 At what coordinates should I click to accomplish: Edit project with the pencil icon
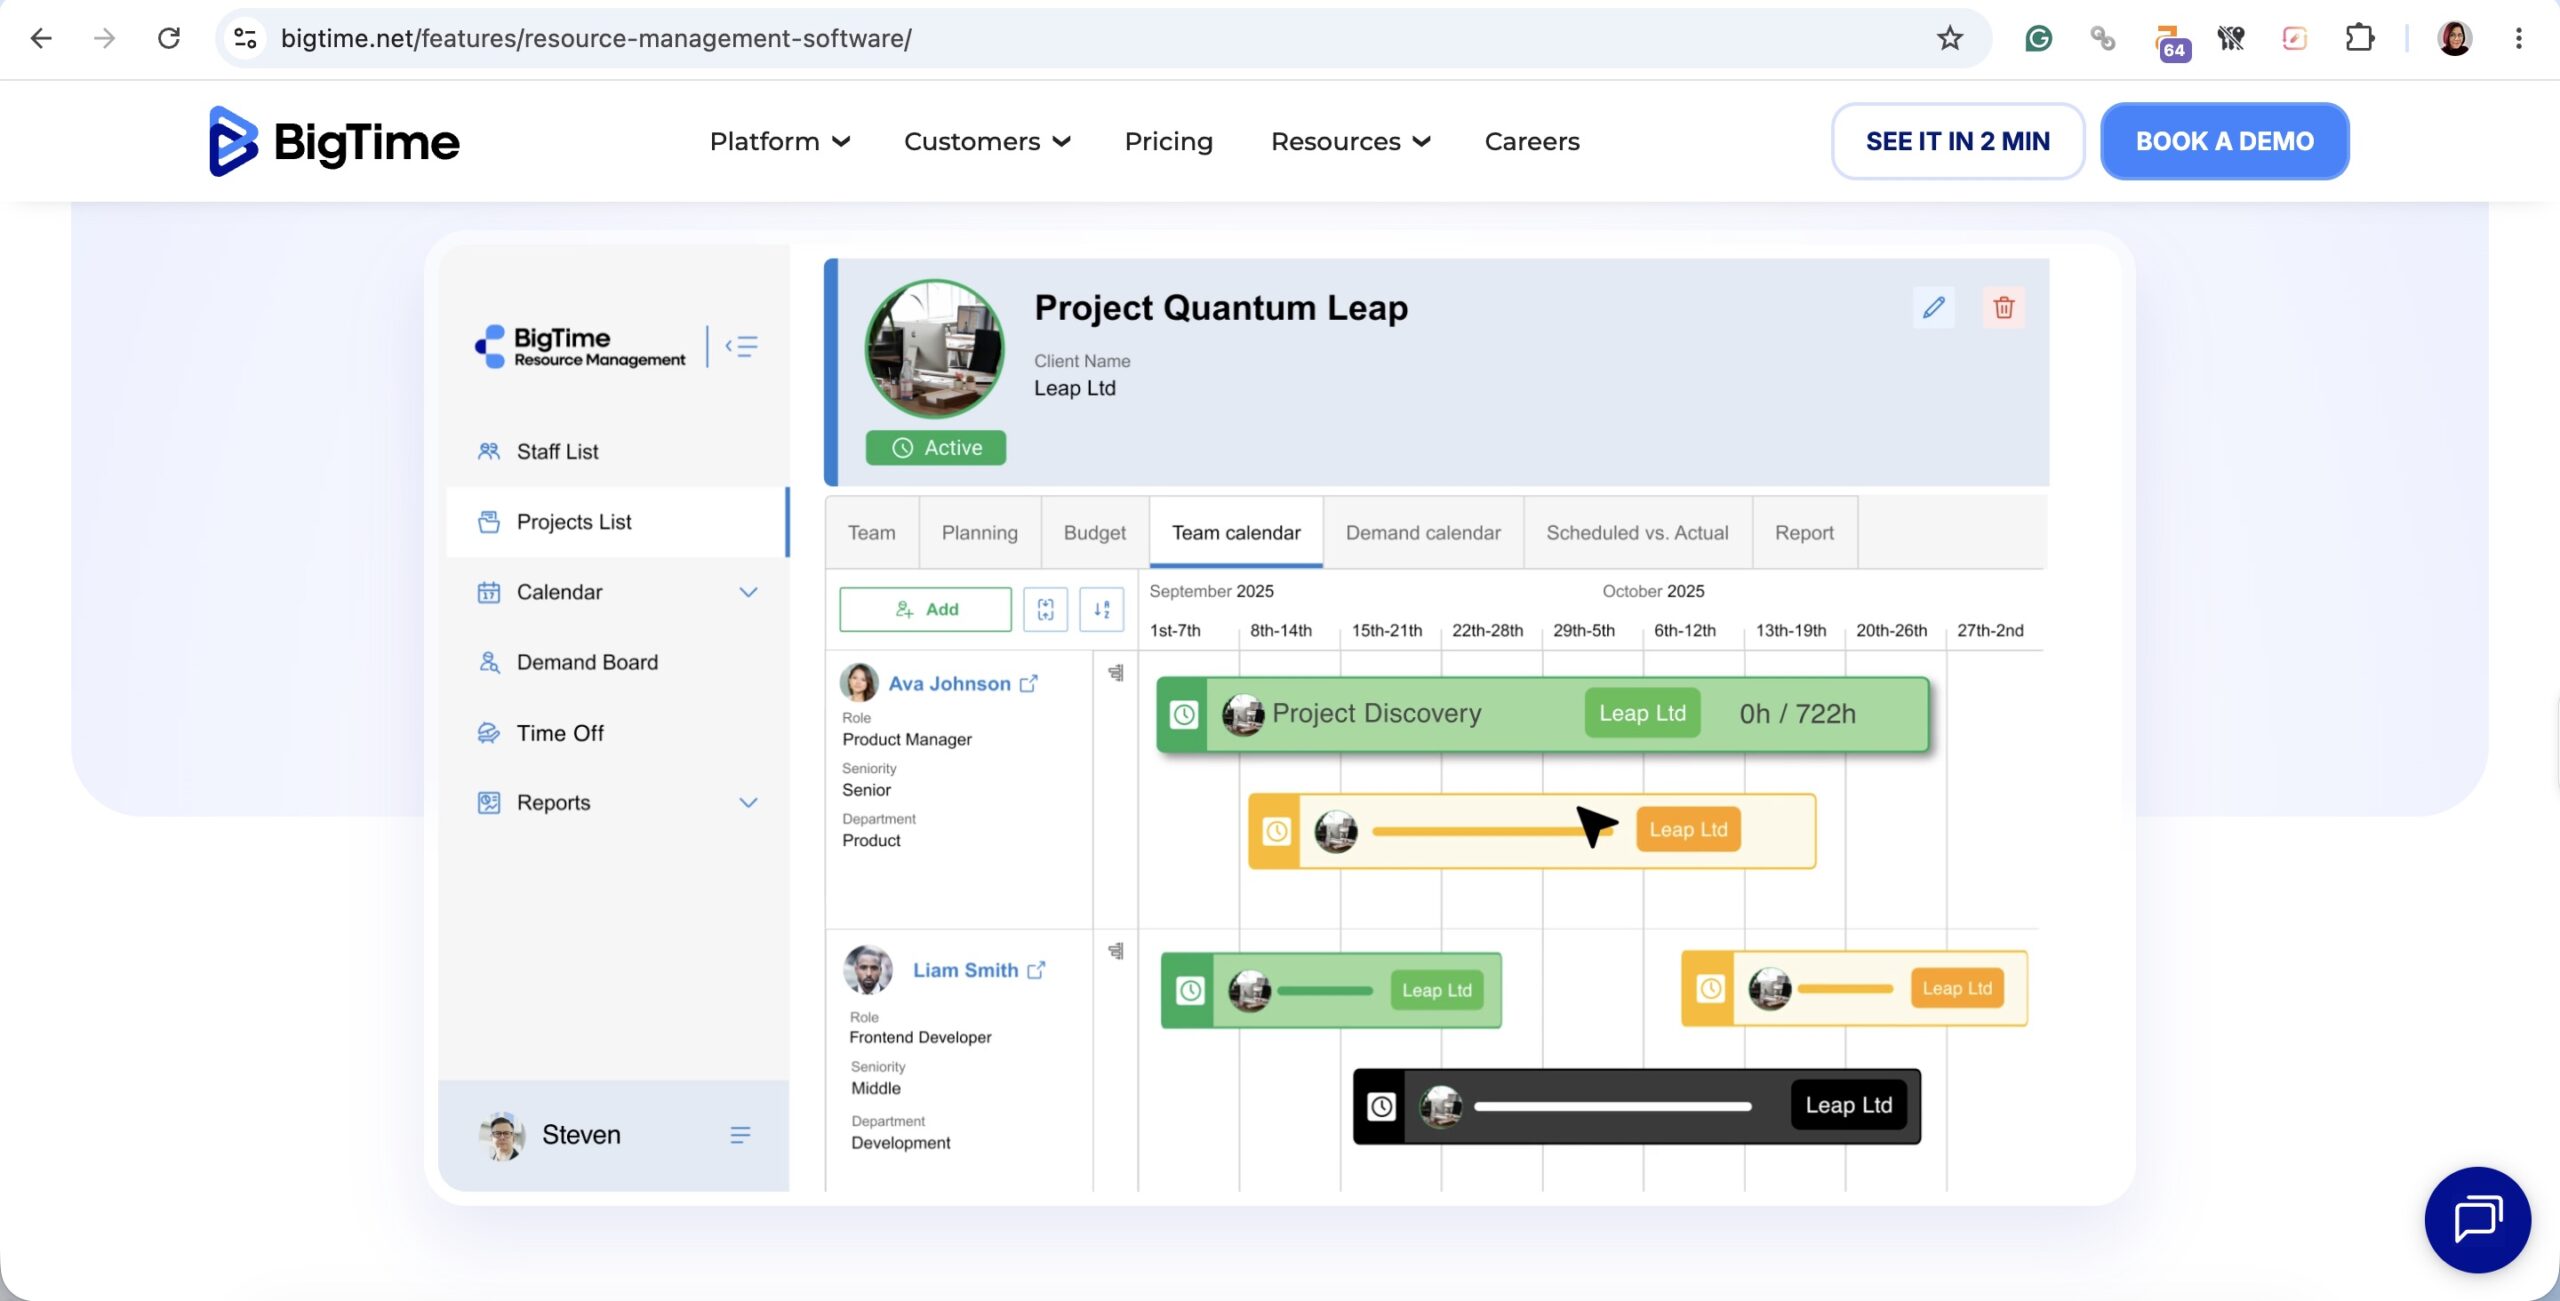(x=1934, y=307)
